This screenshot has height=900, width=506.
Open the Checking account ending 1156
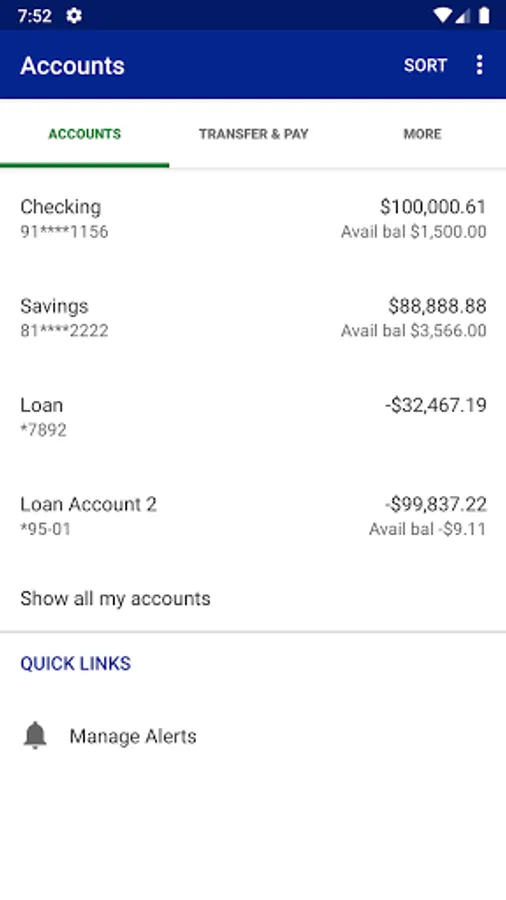[253, 219]
